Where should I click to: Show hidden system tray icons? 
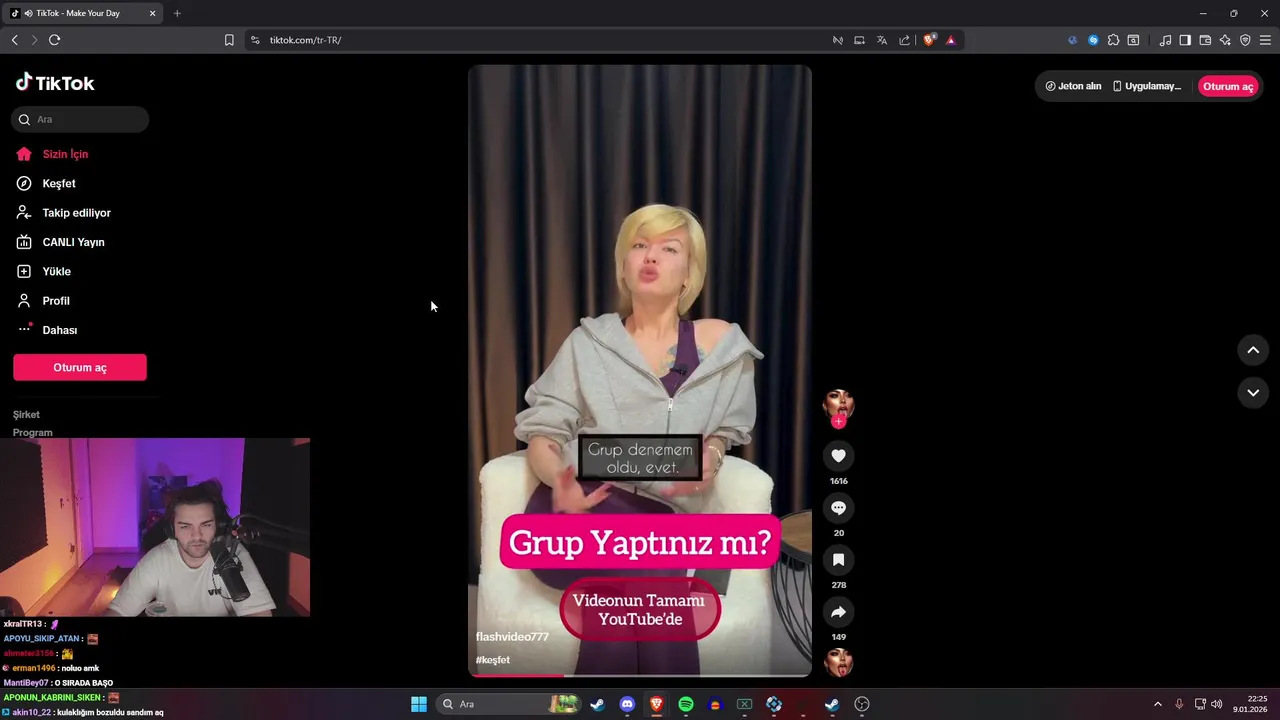point(1158,704)
